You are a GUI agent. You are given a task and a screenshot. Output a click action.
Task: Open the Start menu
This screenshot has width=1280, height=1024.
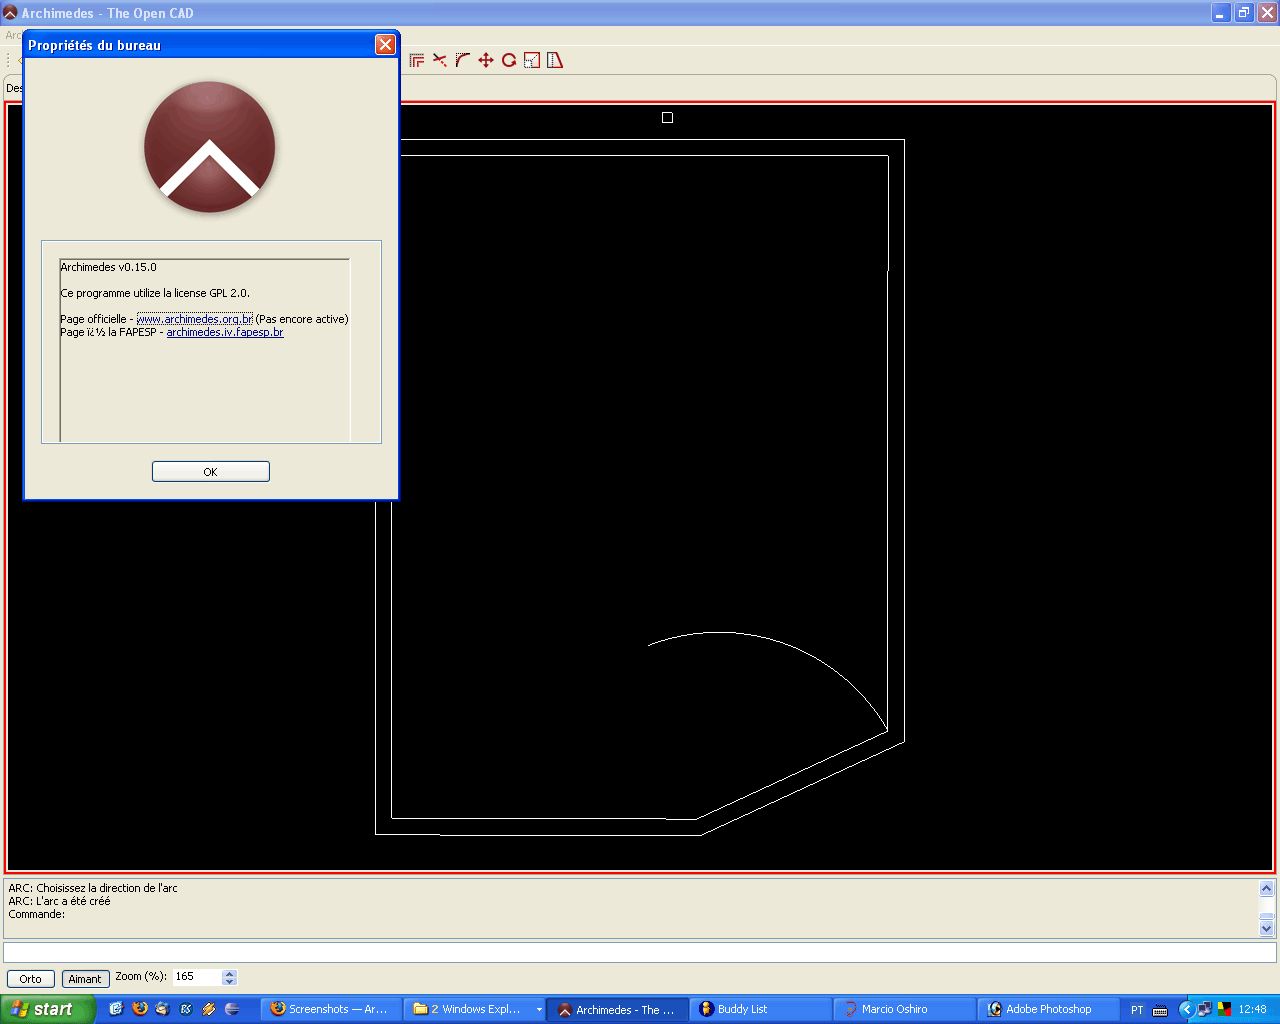click(x=47, y=1009)
